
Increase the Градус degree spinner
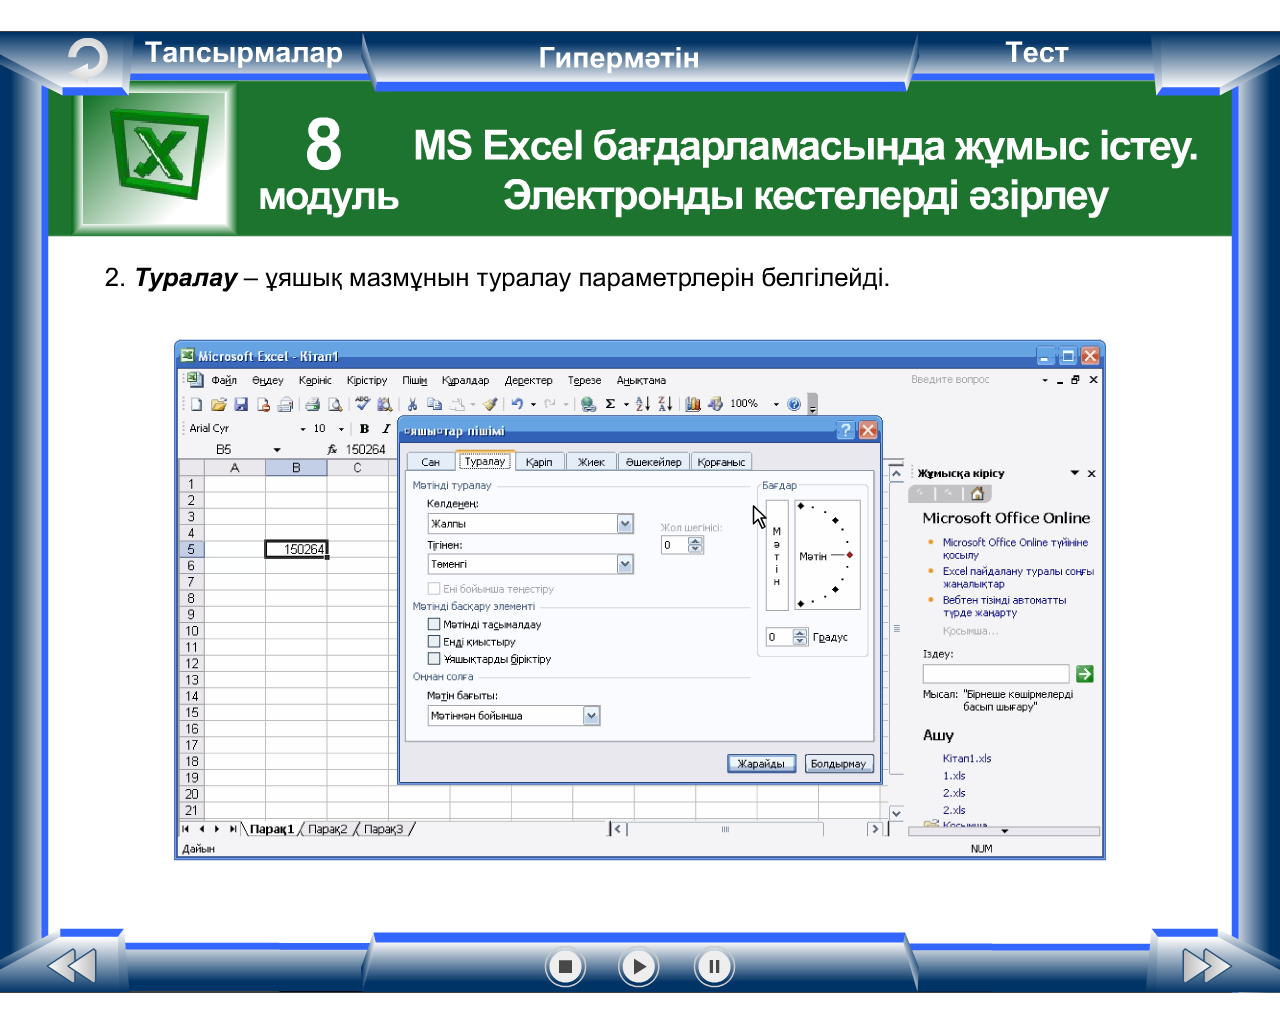[800, 633]
